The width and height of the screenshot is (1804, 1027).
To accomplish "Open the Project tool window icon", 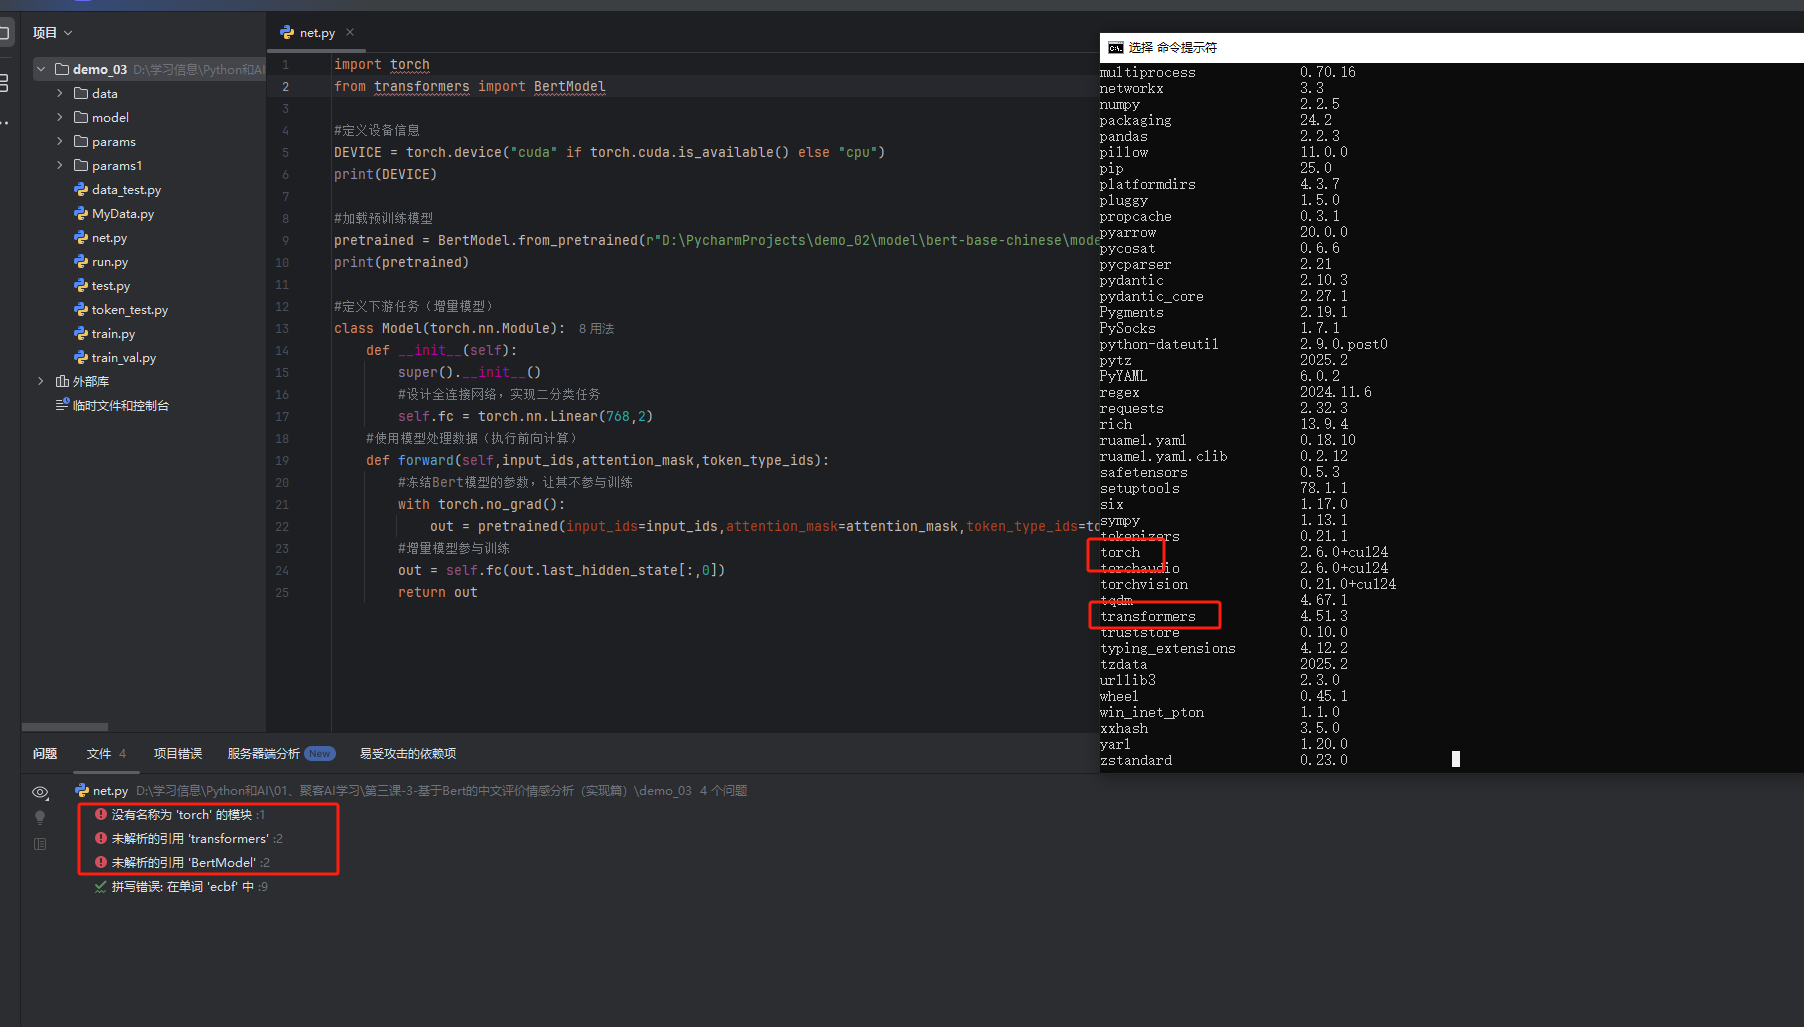I will tap(4, 33).
